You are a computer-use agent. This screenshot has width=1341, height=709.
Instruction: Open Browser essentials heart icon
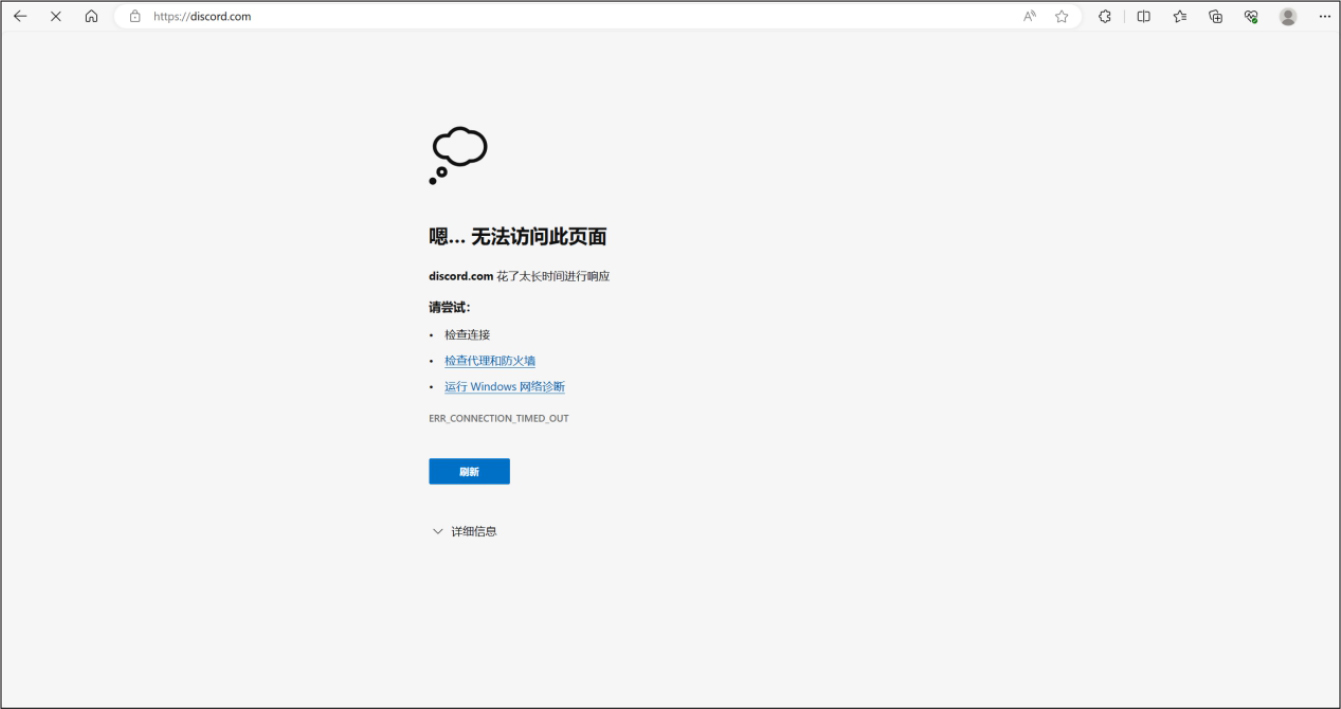point(1251,16)
